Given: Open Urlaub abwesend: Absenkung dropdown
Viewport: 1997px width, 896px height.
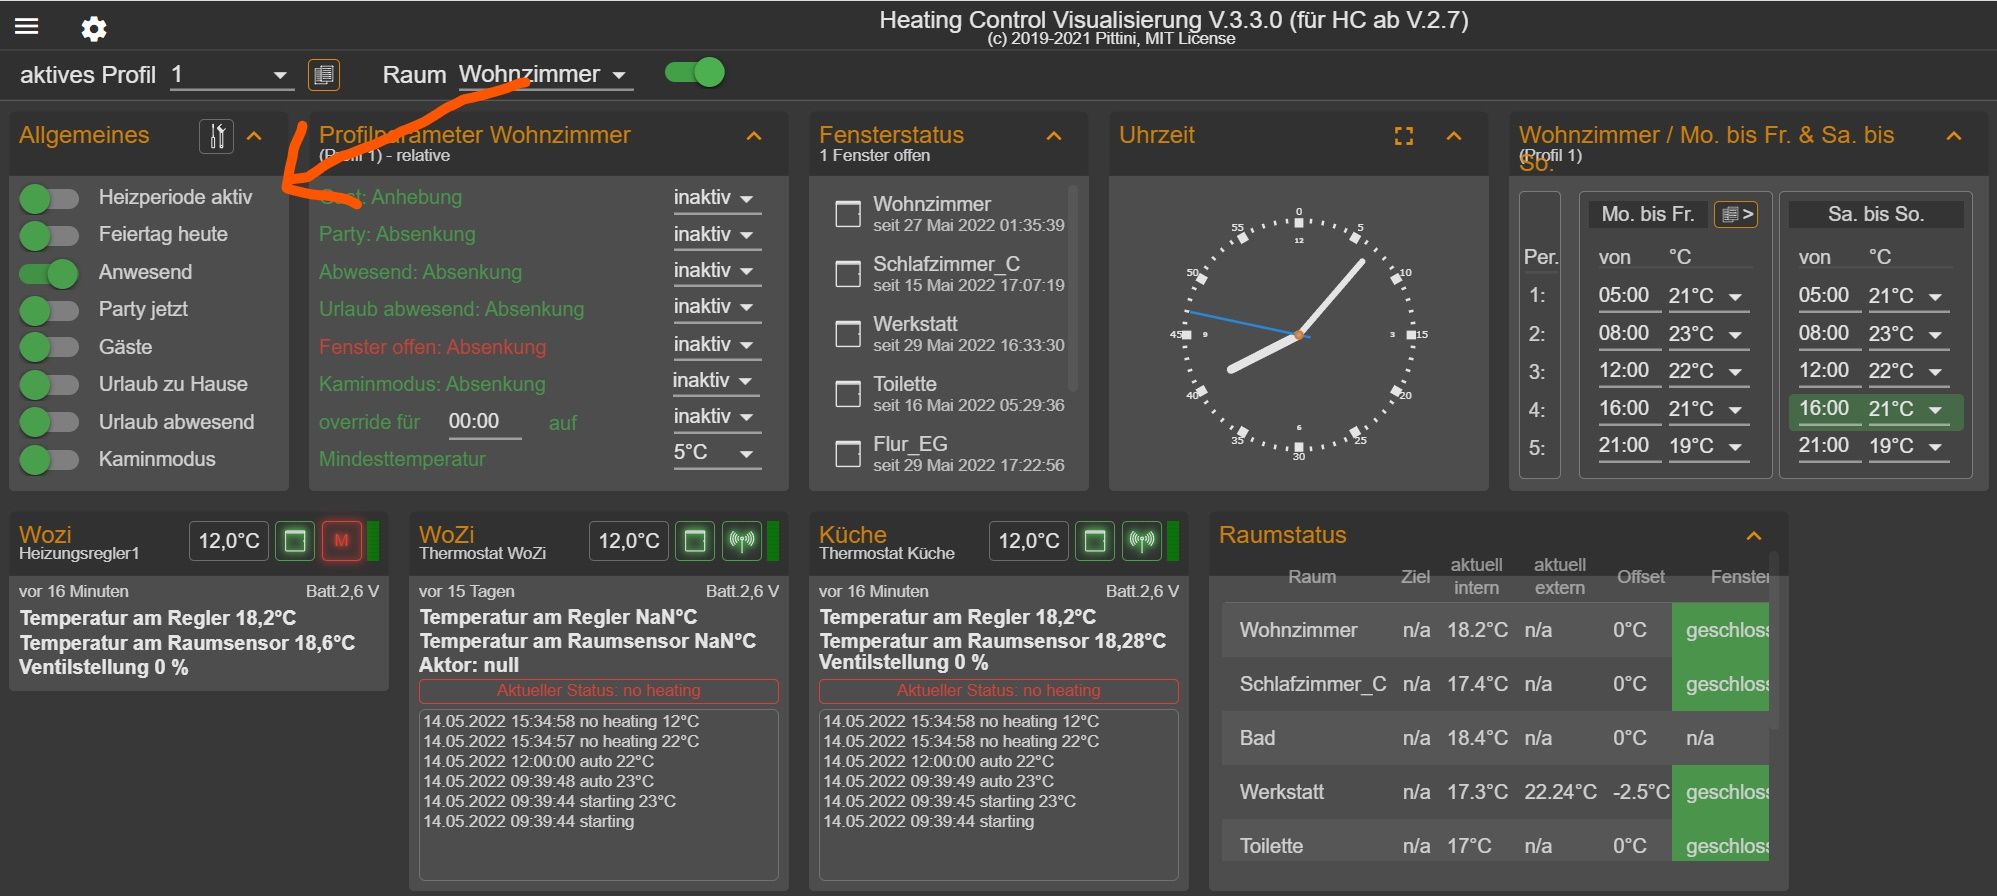Looking at the screenshot, I should tap(717, 307).
